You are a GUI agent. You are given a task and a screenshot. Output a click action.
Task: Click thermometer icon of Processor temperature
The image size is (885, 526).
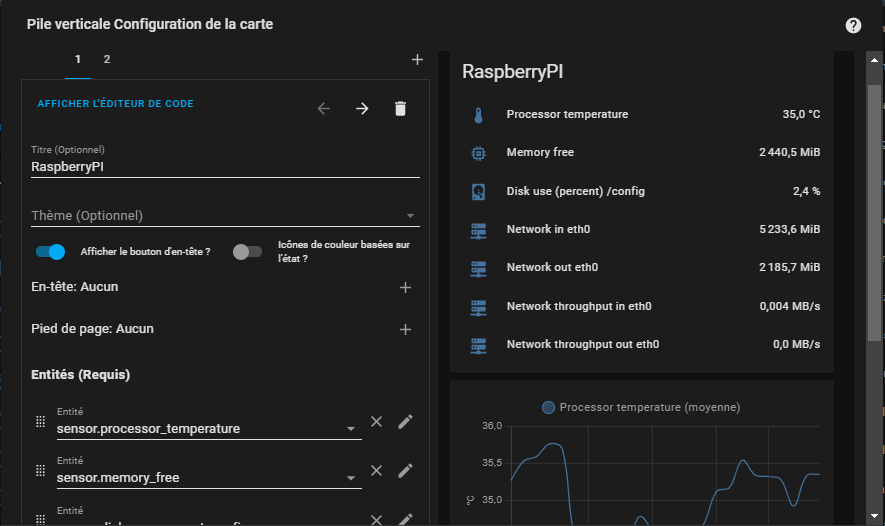tap(478, 115)
